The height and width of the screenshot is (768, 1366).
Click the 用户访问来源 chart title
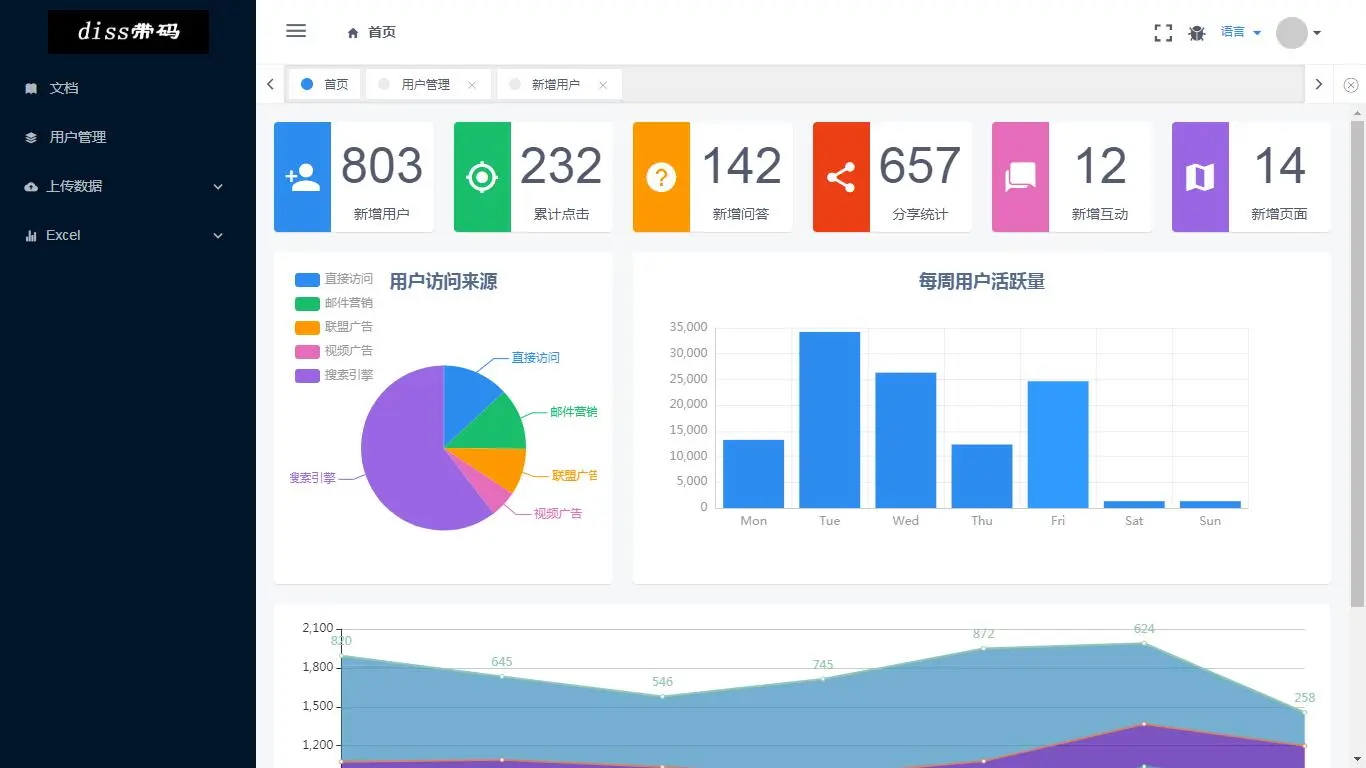click(443, 282)
